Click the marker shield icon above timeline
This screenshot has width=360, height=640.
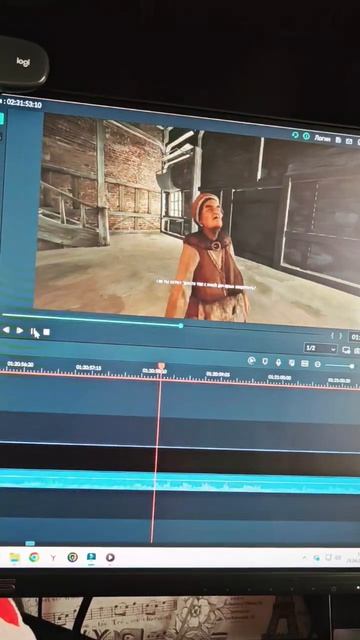[265, 361]
